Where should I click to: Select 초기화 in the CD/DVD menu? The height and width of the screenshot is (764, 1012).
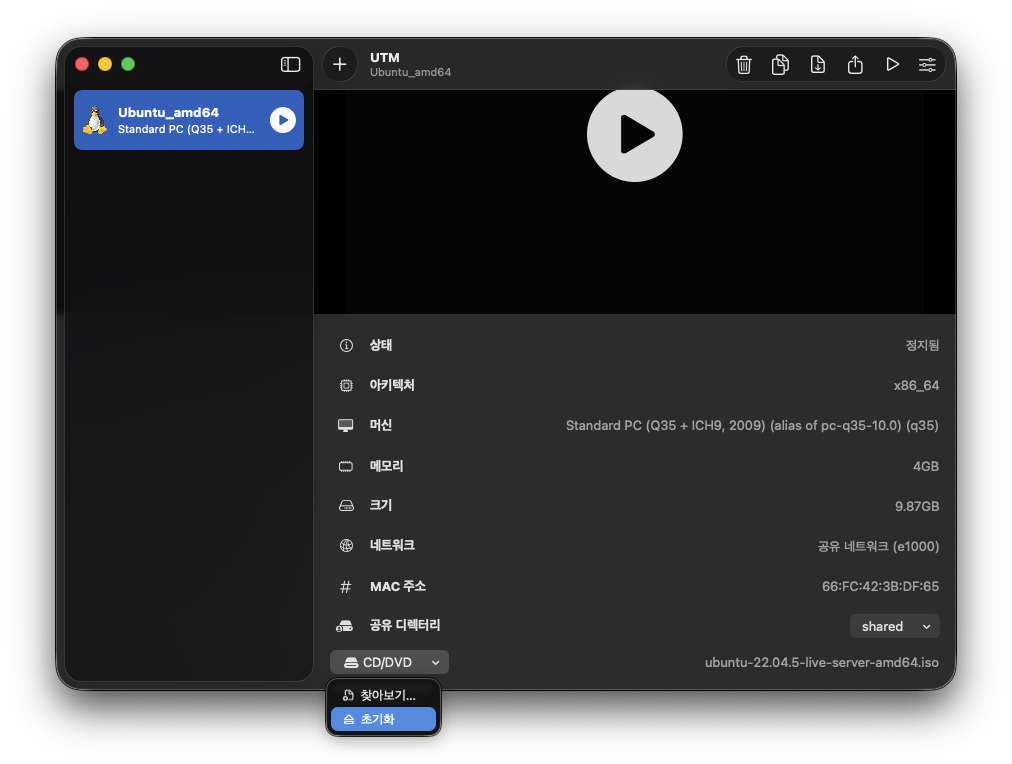point(383,719)
